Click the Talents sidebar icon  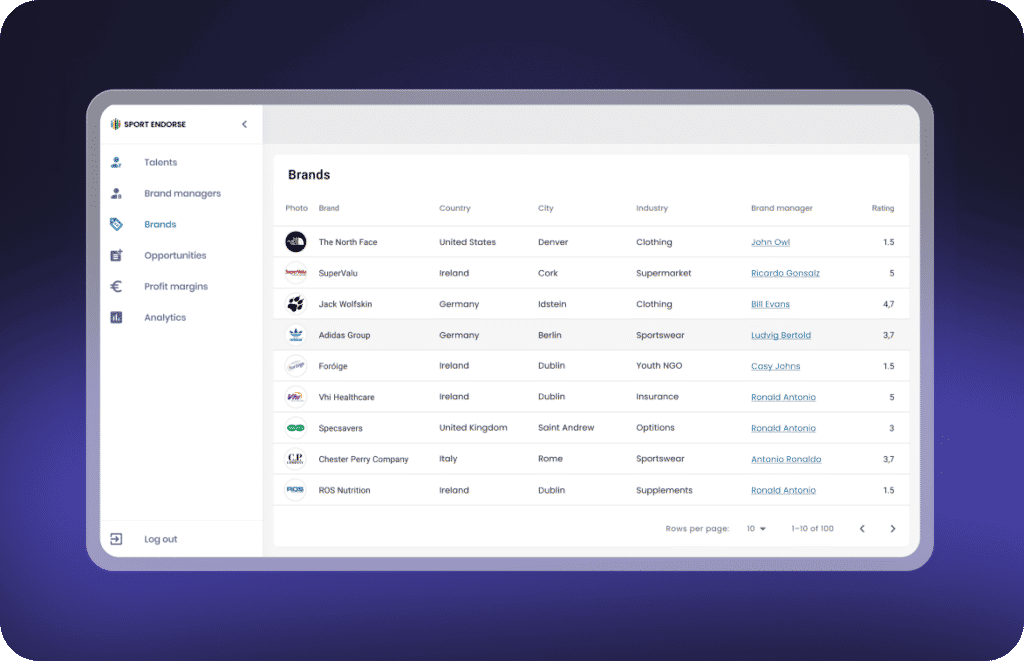point(116,162)
